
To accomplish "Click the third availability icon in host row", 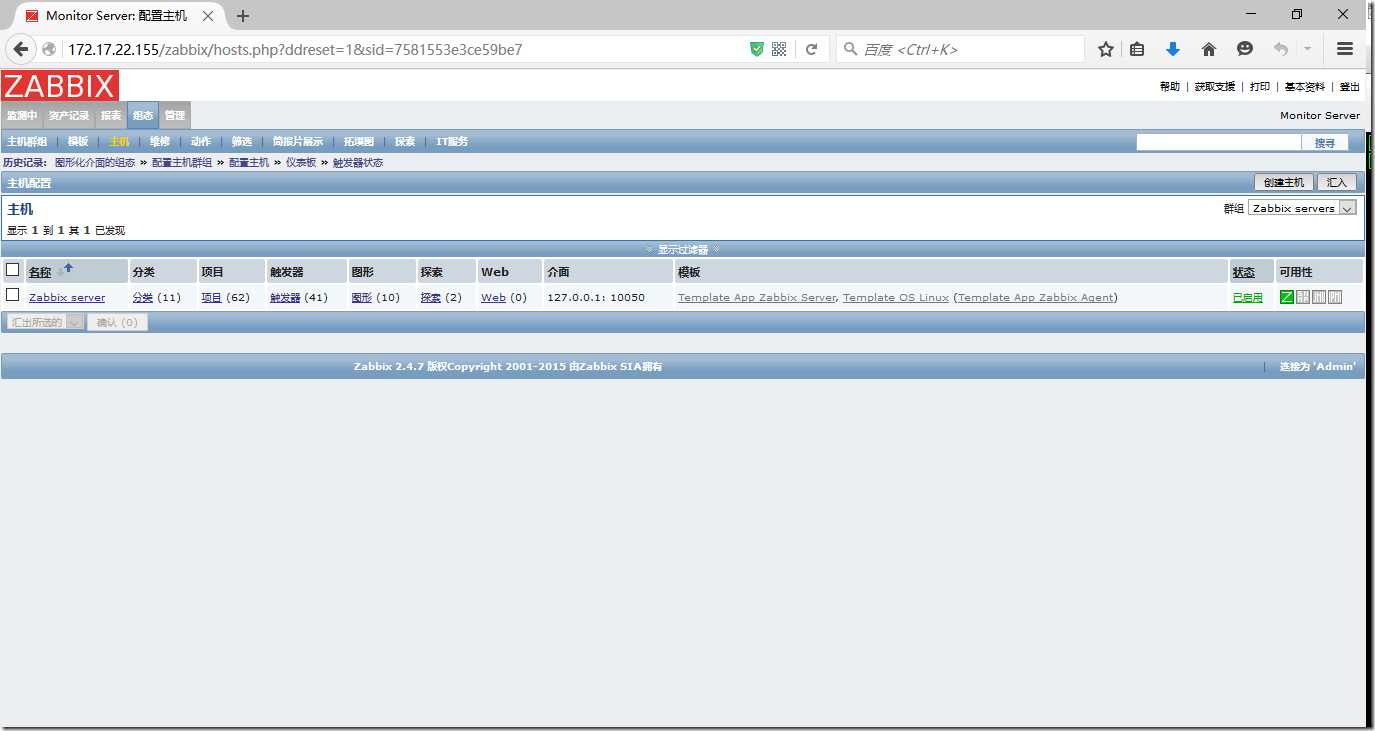I will [x=1319, y=297].
